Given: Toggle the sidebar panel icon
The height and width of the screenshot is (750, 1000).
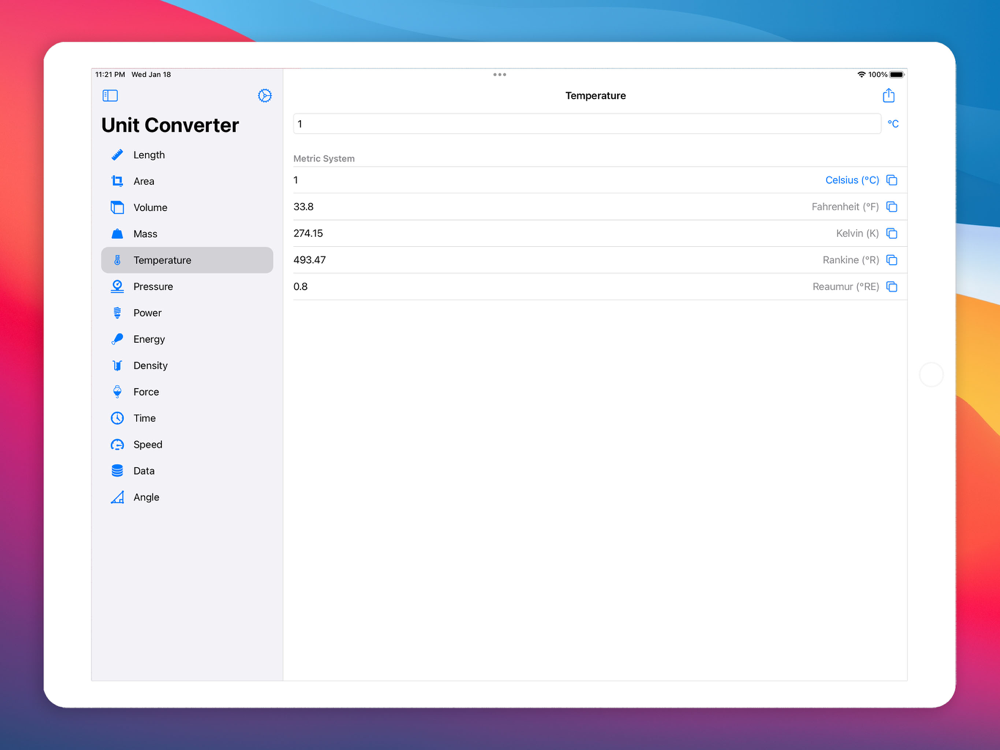Looking at the screenshot, I should click(x=110, y=96).
